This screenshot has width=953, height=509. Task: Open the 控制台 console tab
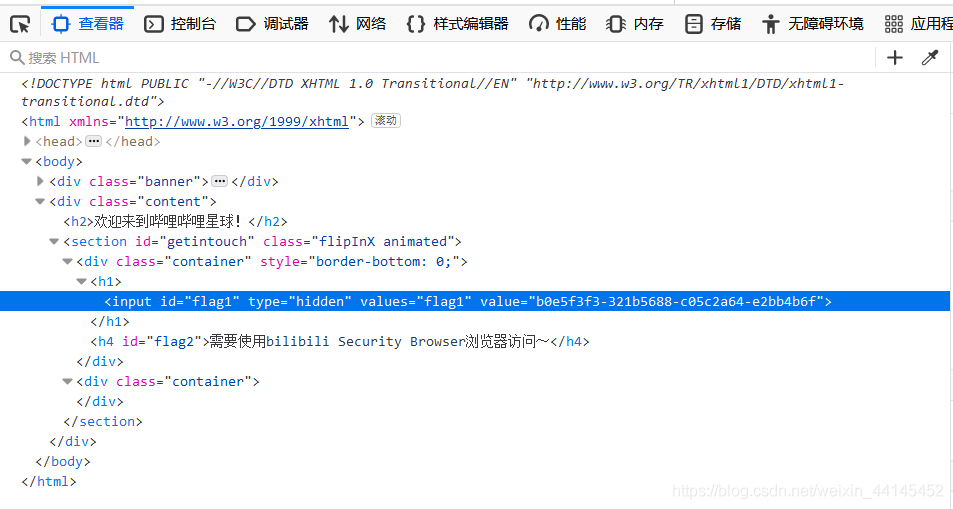coord(180,24)
